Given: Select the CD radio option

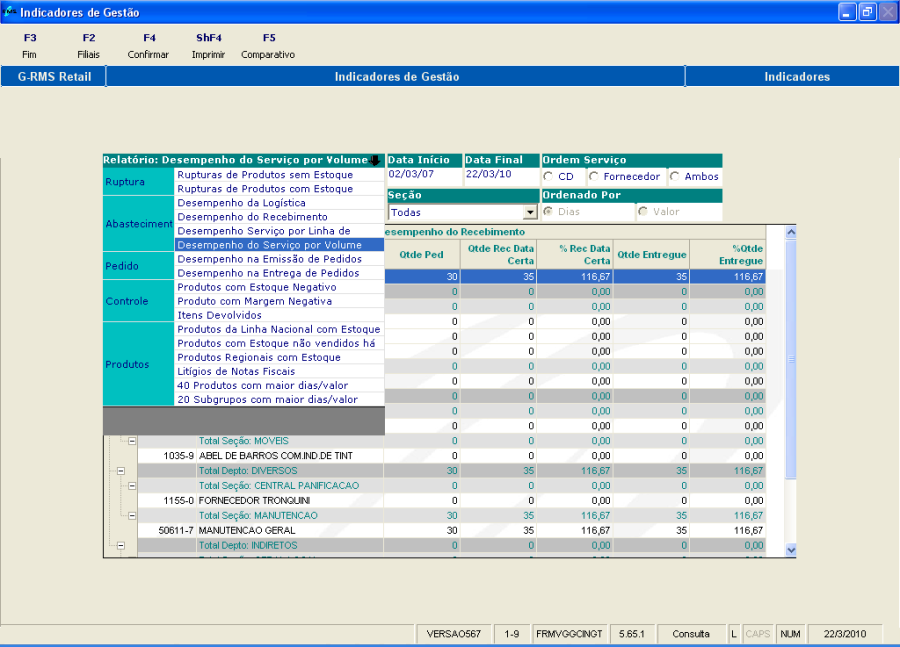Looking at the screenshot, I should [x=549, y=177].
